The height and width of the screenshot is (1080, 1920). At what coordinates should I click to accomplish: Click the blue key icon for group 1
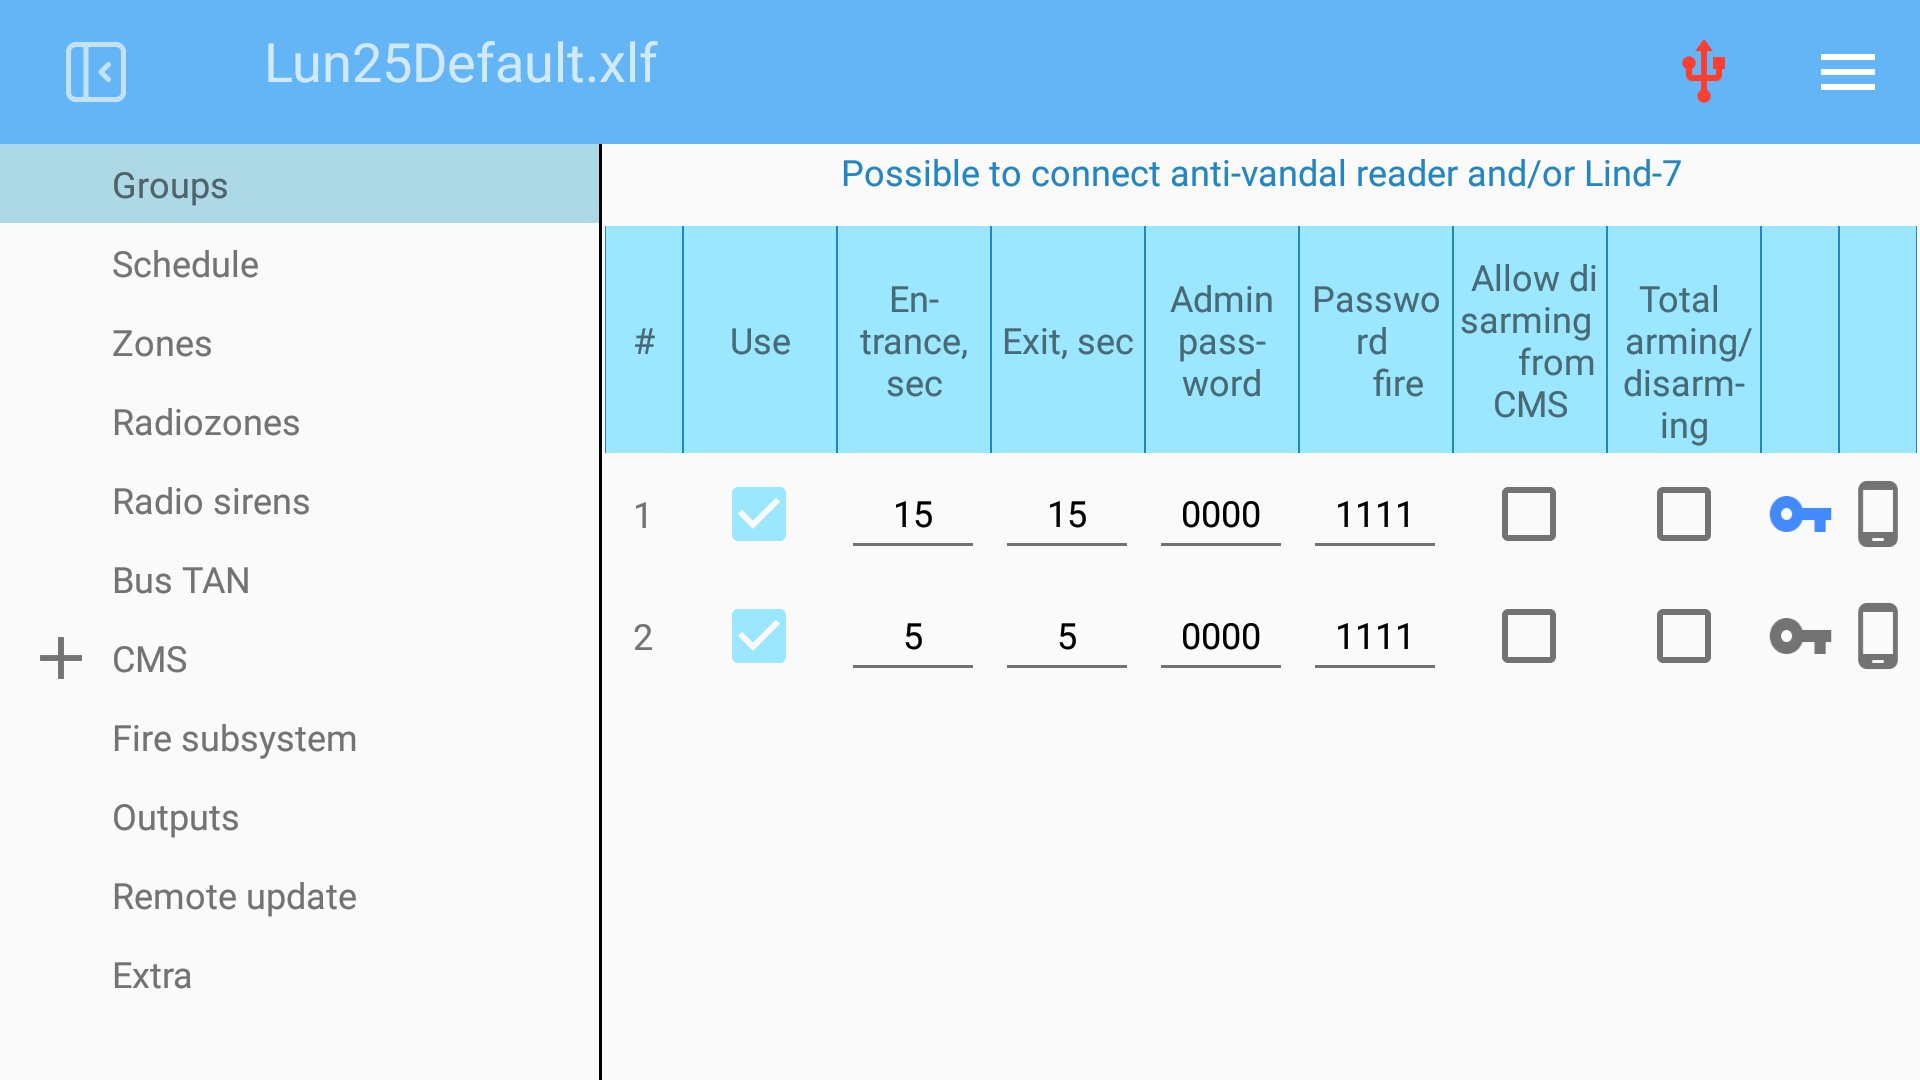click(x=1800, y=515)
